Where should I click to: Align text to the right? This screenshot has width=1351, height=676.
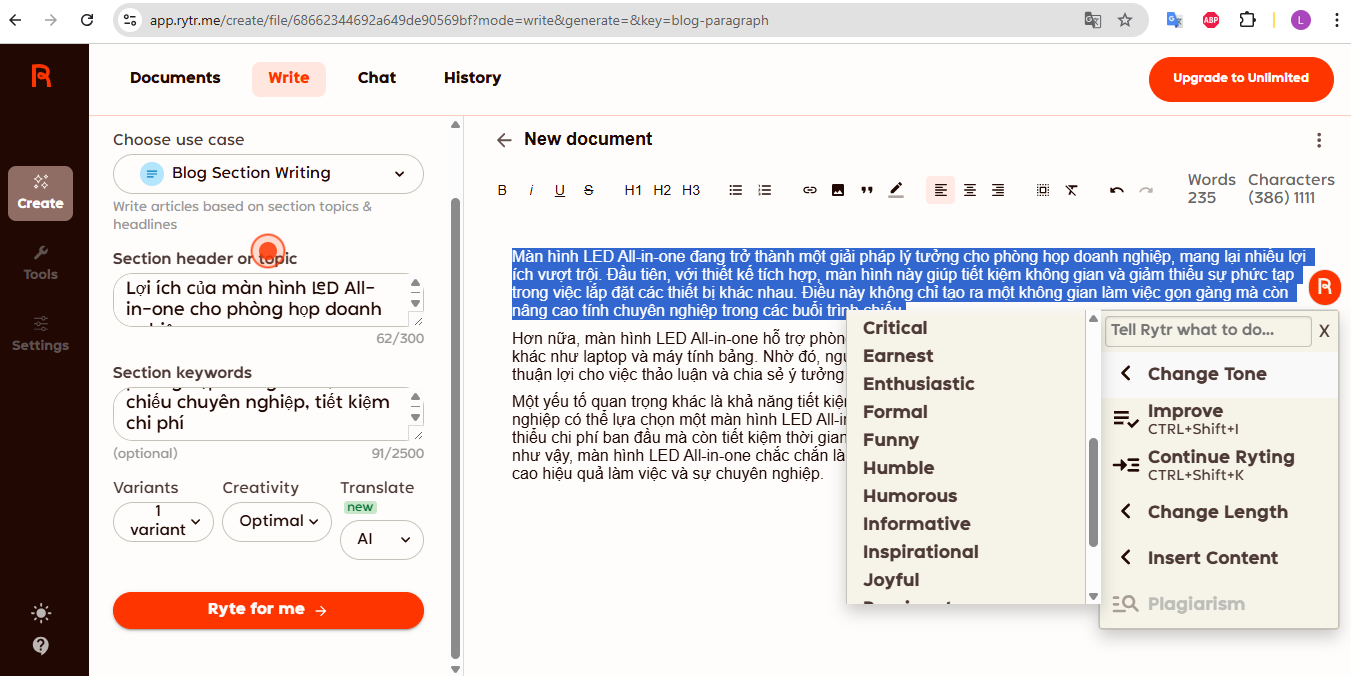pyautogui.click(x=998, y=190)
